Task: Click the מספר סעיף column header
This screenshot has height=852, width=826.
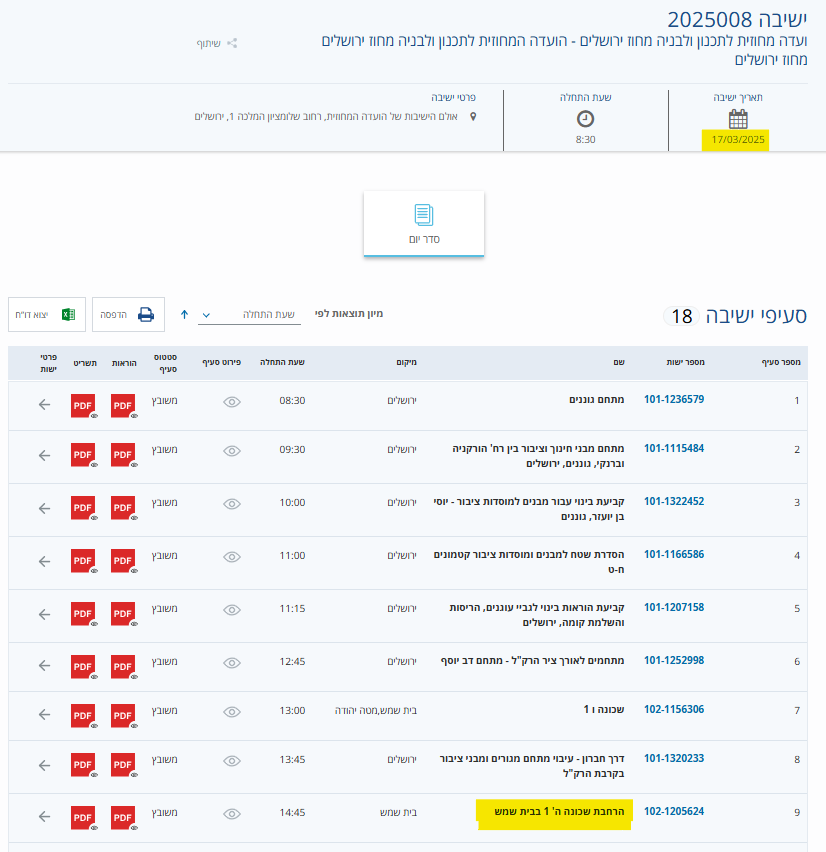Action: tap(781, 362)
